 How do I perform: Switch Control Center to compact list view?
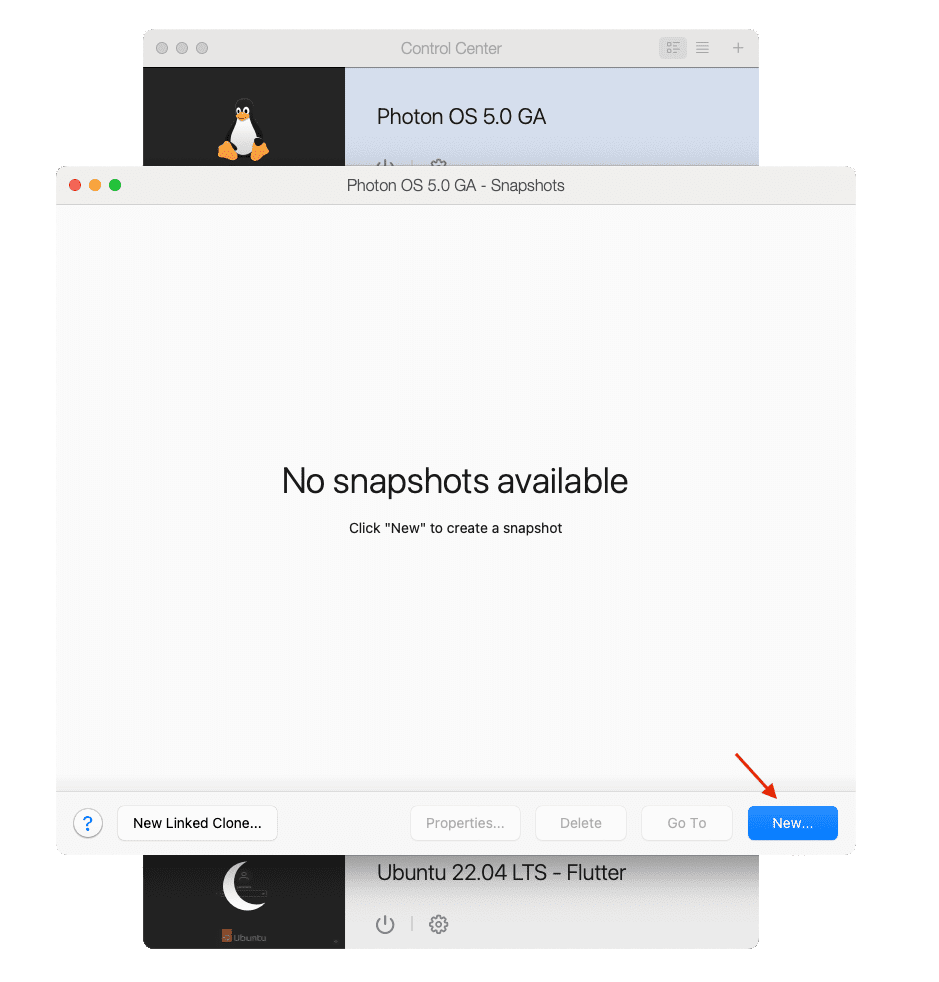click(702, 48)
